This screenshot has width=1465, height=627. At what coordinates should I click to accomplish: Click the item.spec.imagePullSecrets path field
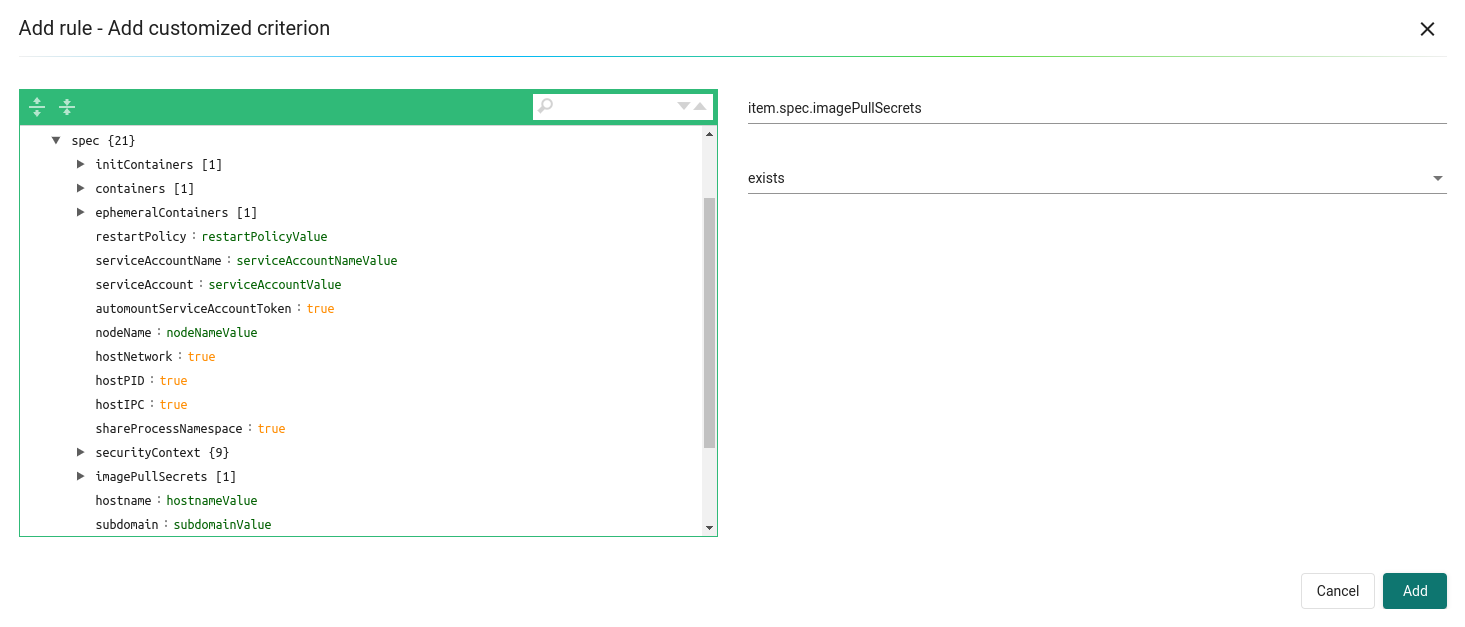(x=1096, y=108)
